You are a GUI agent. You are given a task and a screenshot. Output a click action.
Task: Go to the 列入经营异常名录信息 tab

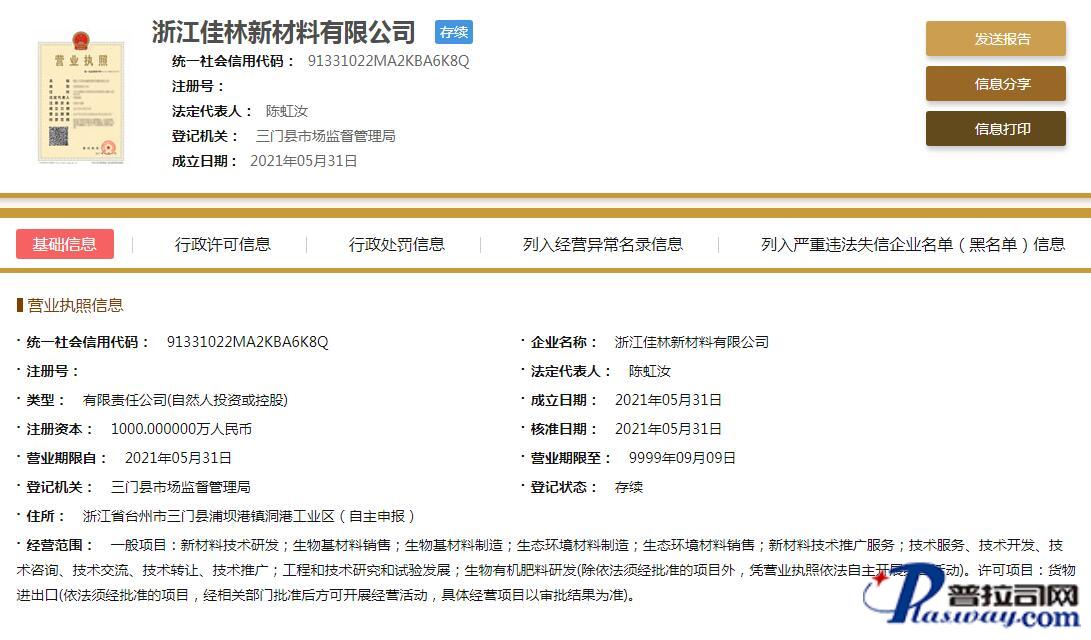click(x=602, y=244)
